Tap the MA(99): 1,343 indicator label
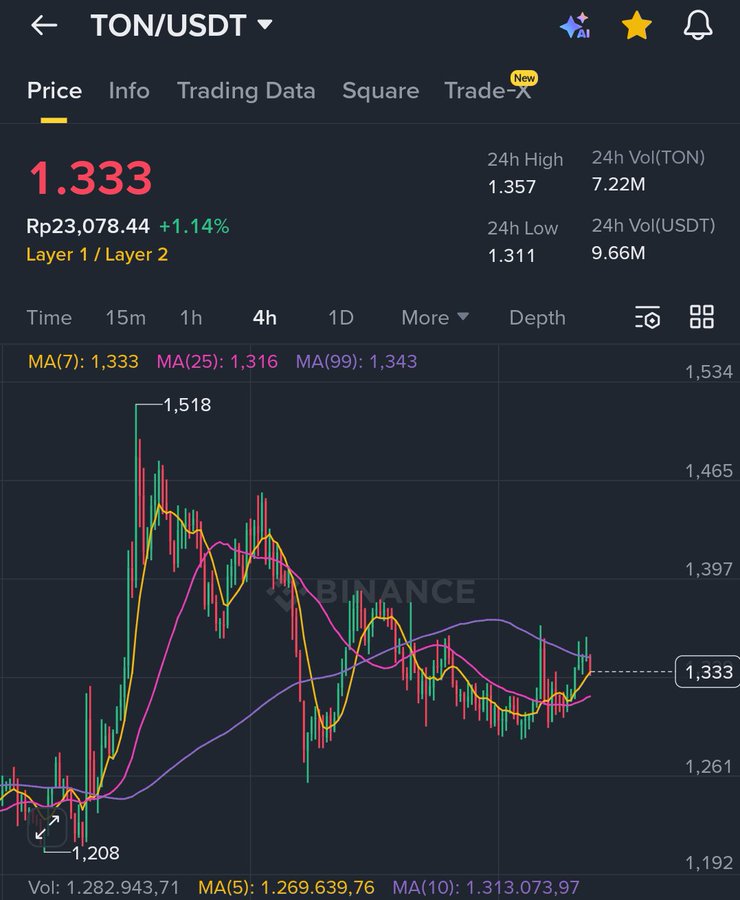740x900 pixels. (357, 362)
